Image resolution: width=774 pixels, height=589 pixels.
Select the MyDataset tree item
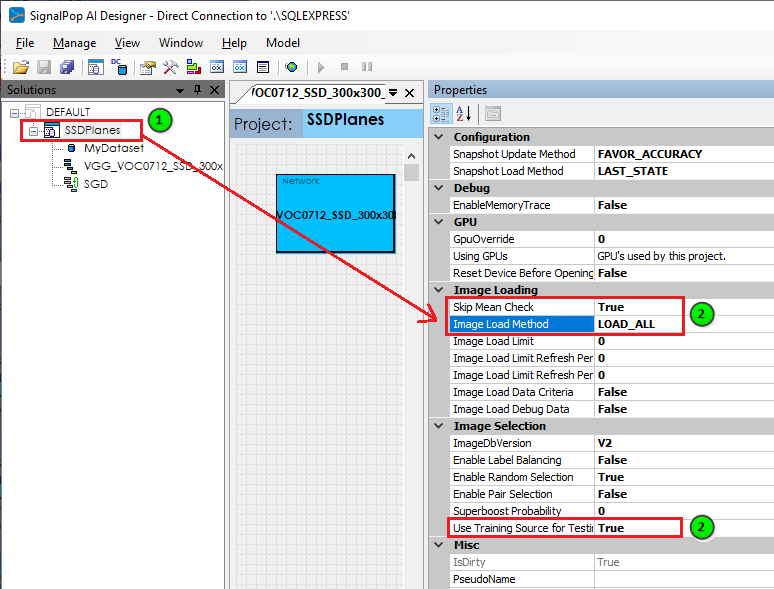[x=114, y=148]
